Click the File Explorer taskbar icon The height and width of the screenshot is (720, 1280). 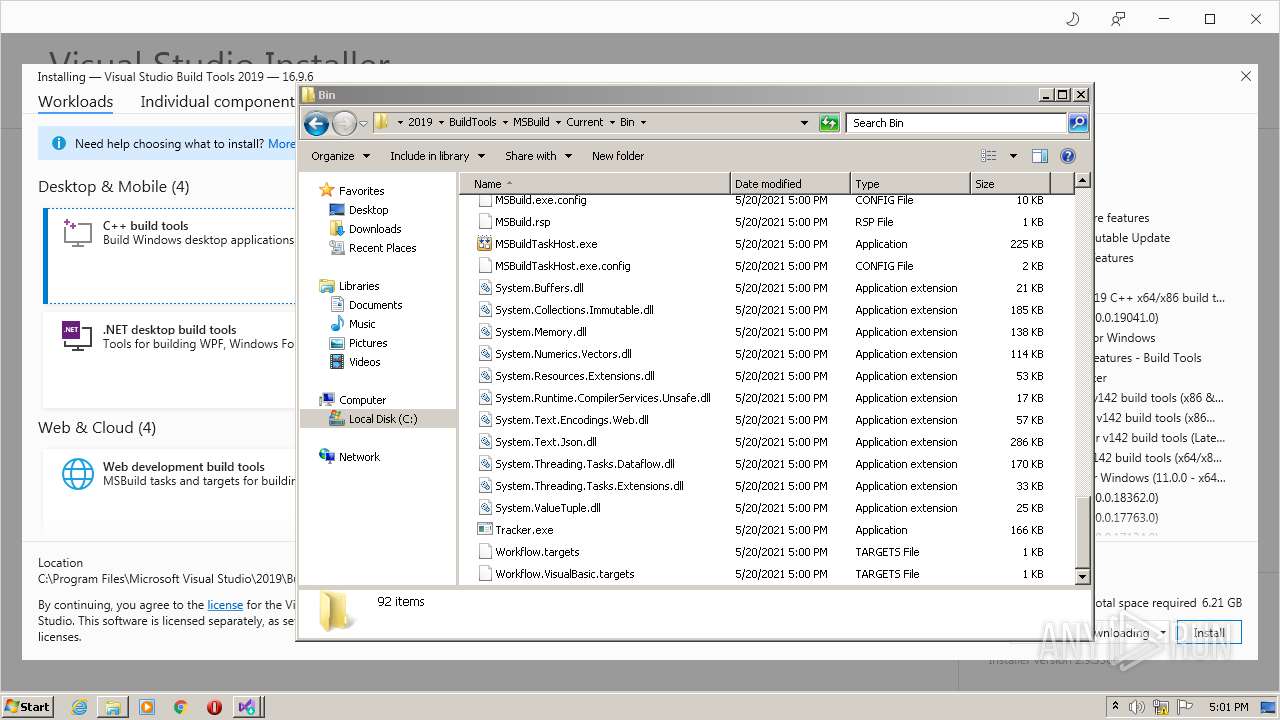113,706
